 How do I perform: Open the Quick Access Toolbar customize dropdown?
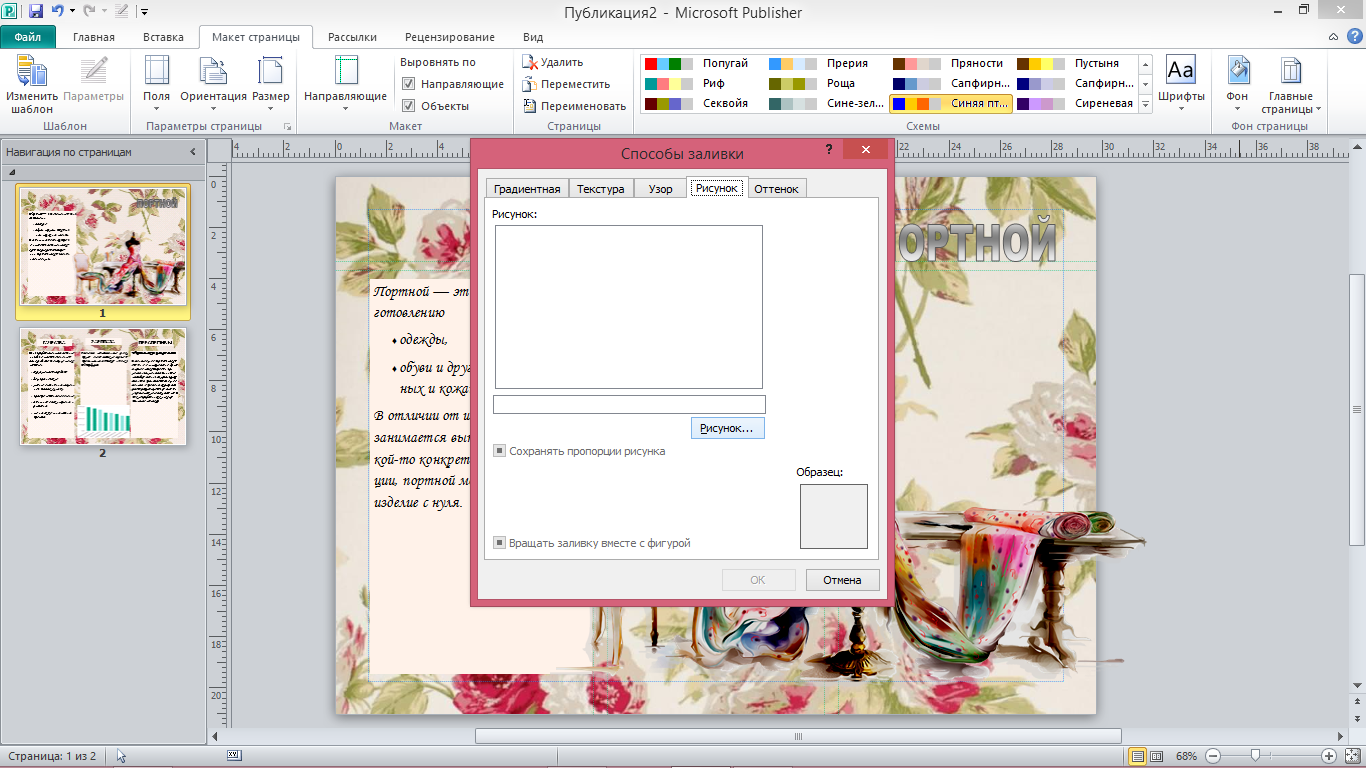tap(144, 12)
